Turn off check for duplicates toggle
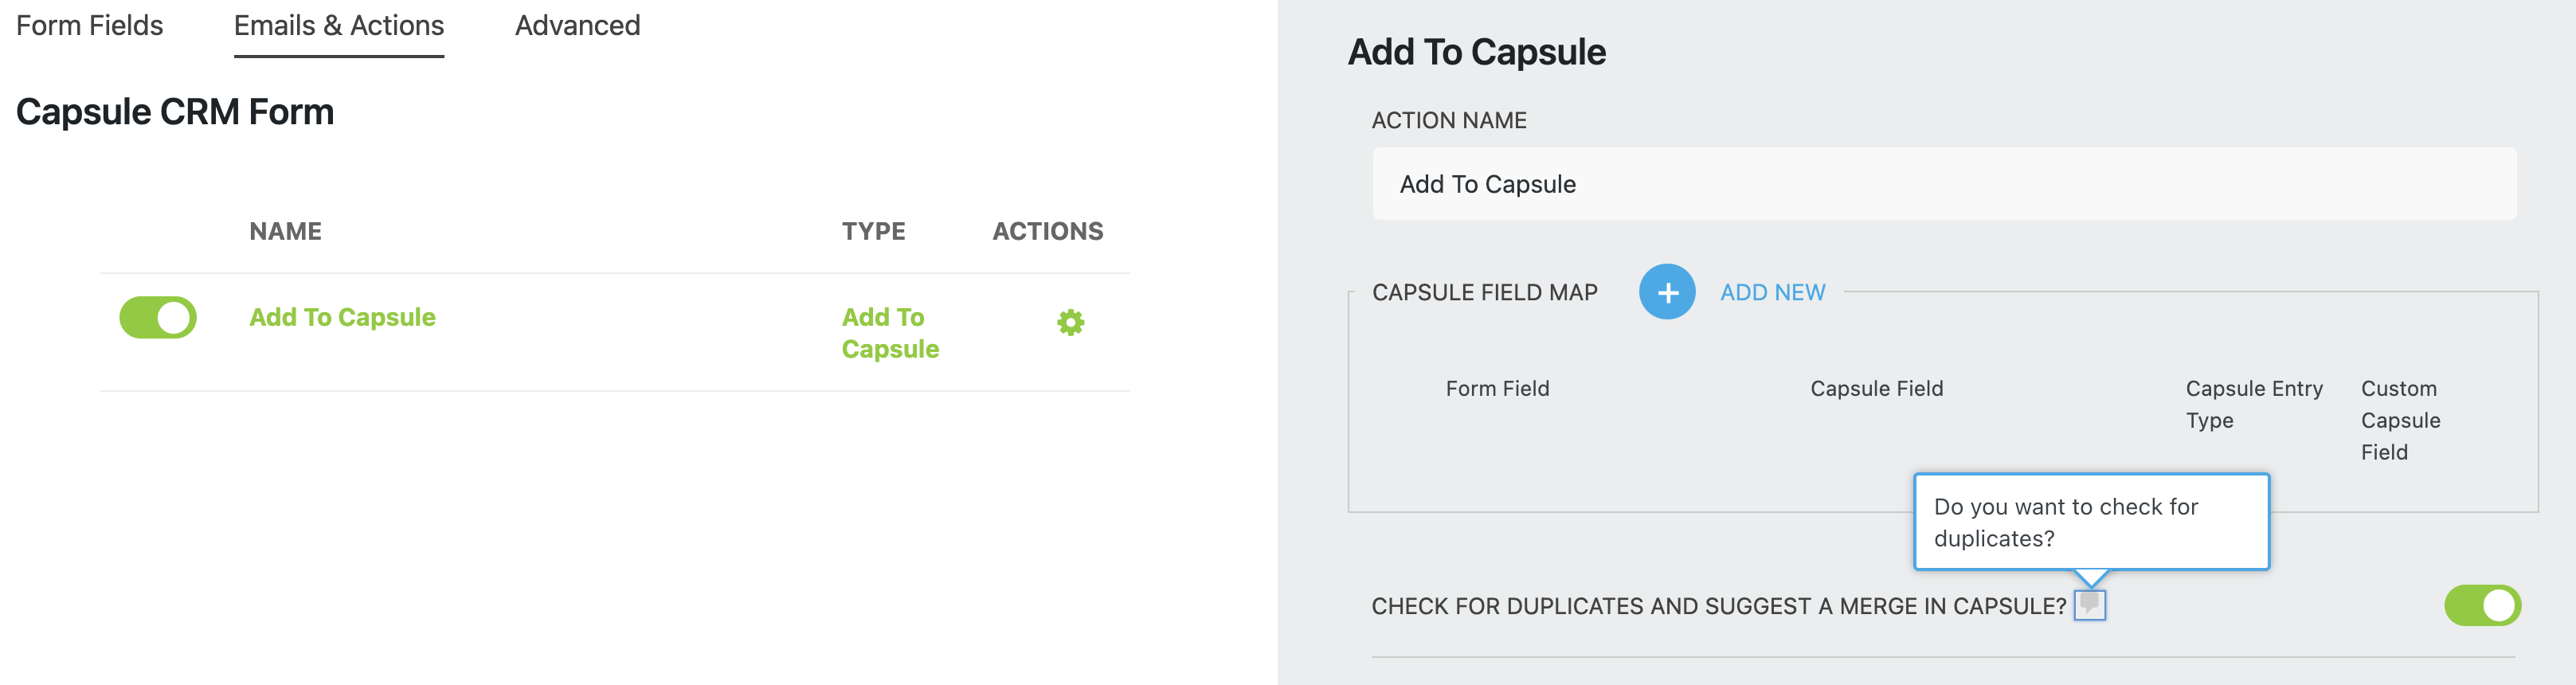 (x=2482, y=605)
